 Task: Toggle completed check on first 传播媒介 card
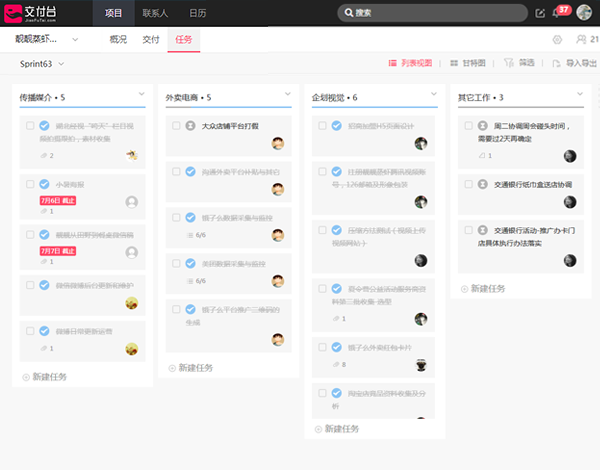point(44,126)
